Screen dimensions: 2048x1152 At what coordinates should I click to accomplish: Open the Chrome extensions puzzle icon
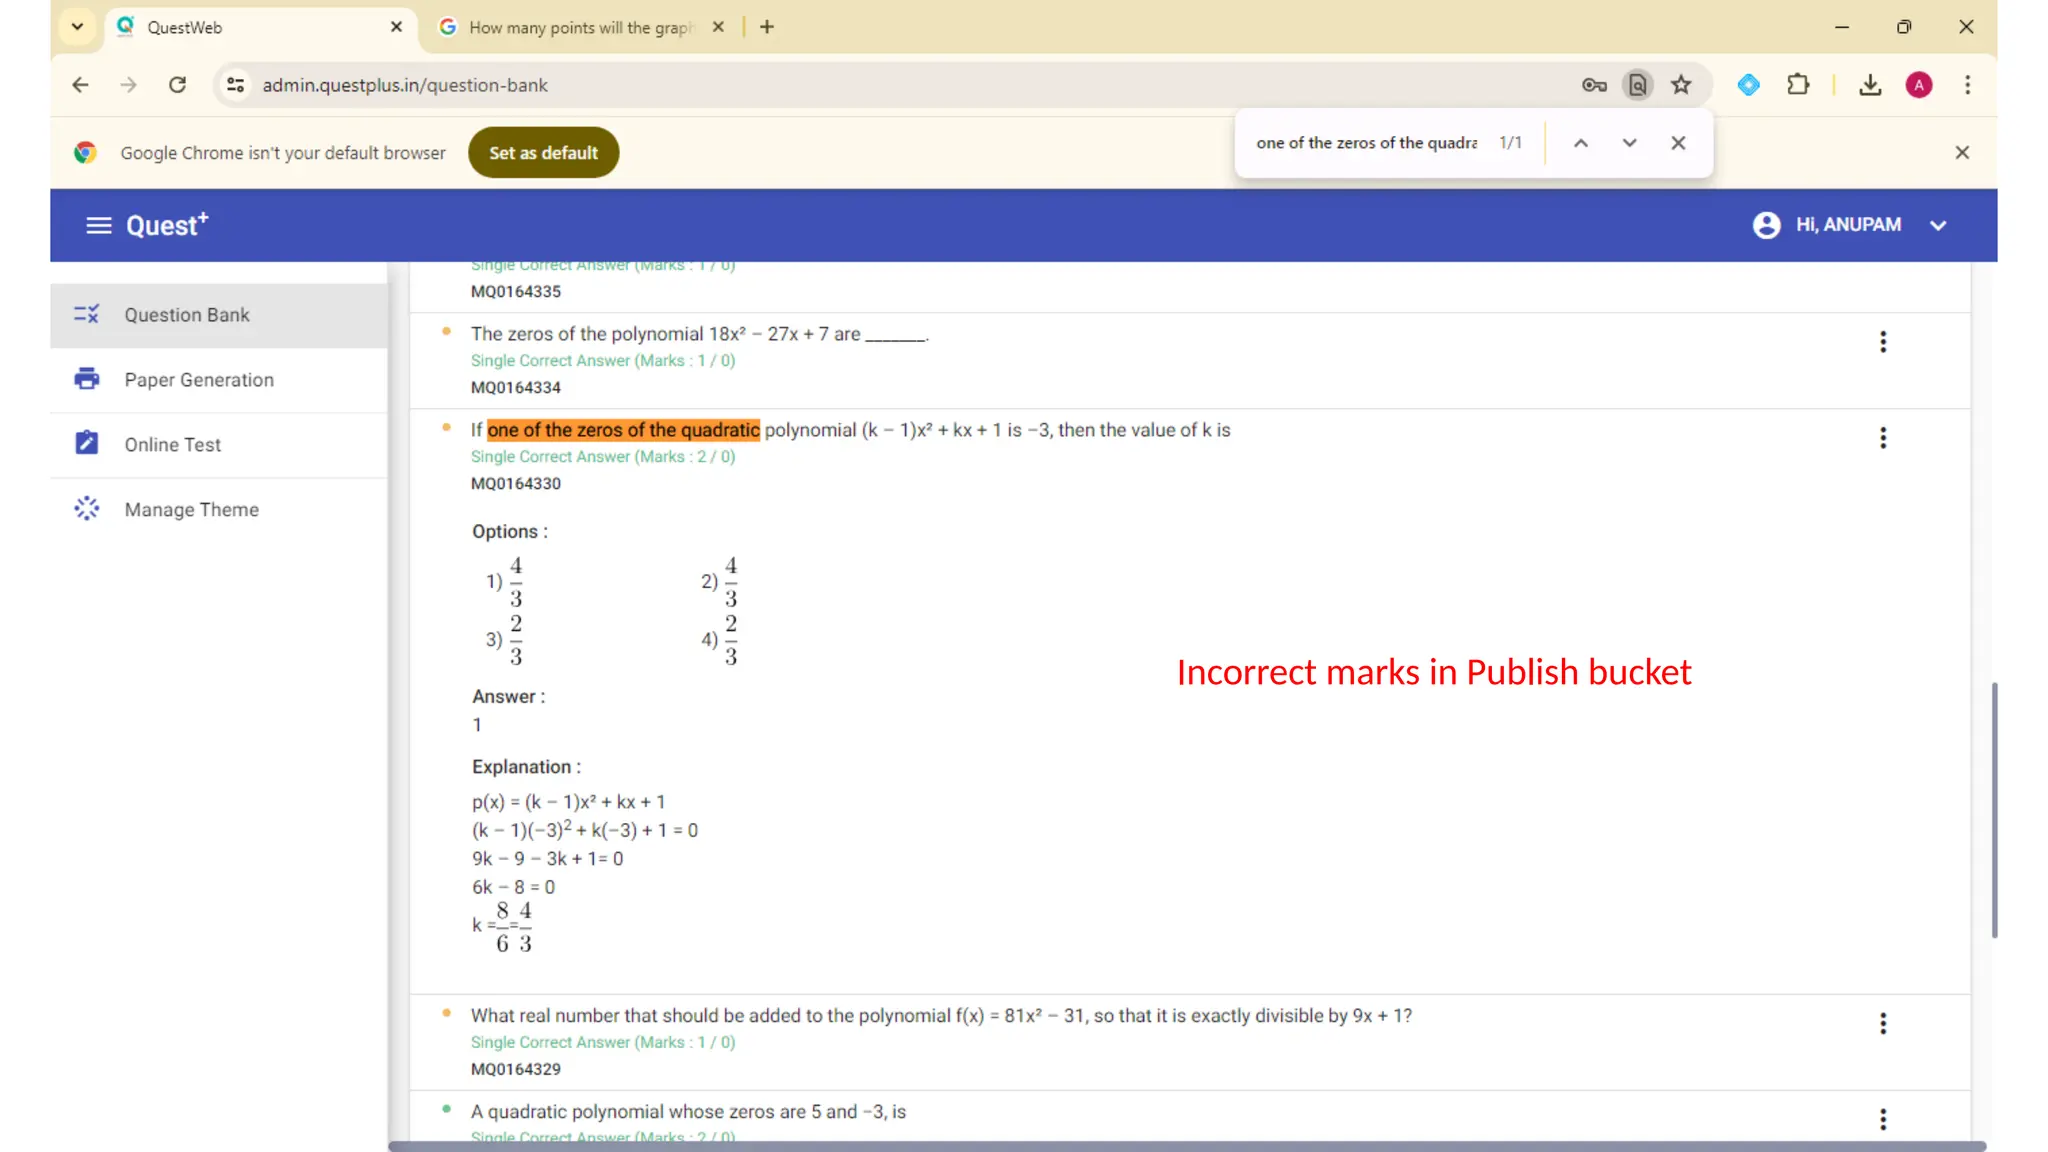pyautogui.click(x=1798, y=85)
